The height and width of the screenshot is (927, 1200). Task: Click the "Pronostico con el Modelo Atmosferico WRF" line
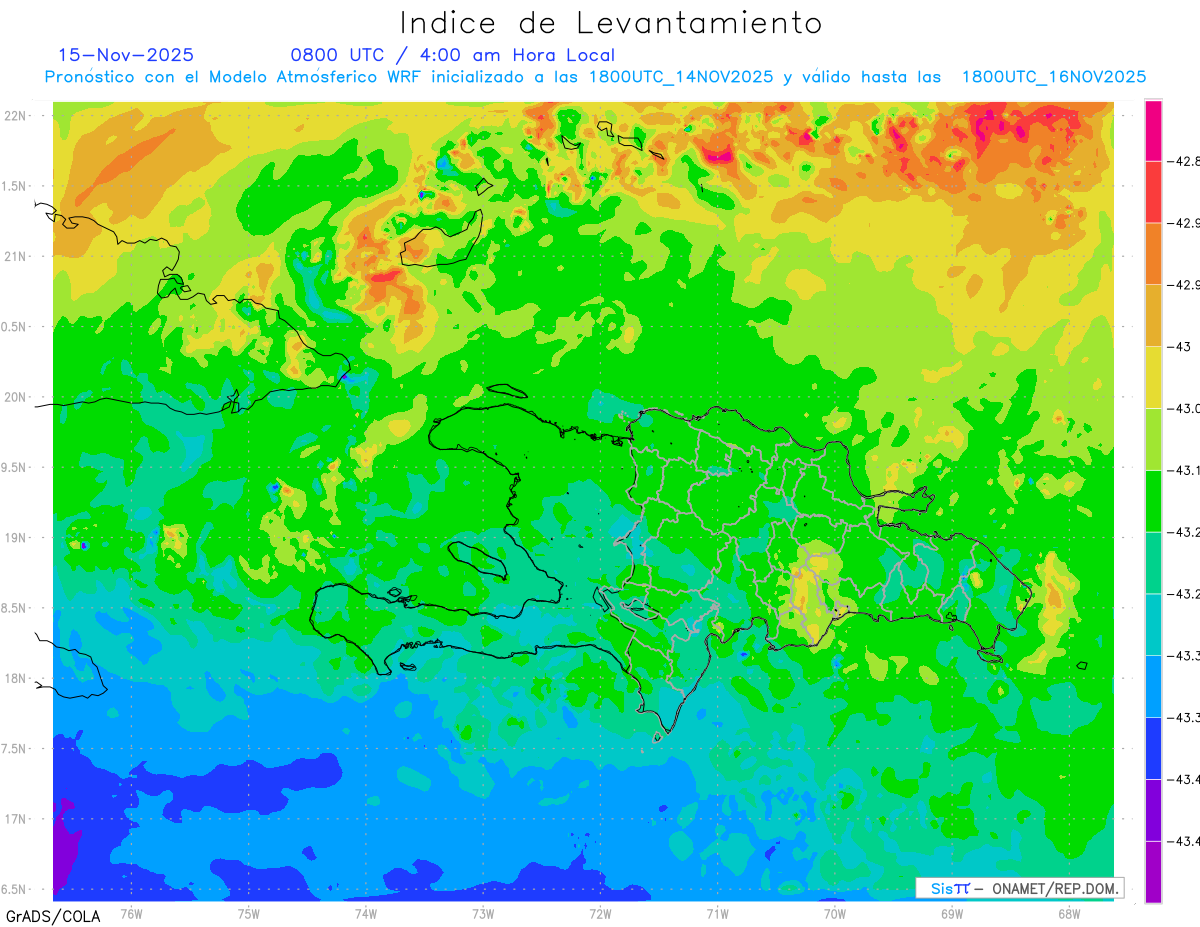pos(595,77)
